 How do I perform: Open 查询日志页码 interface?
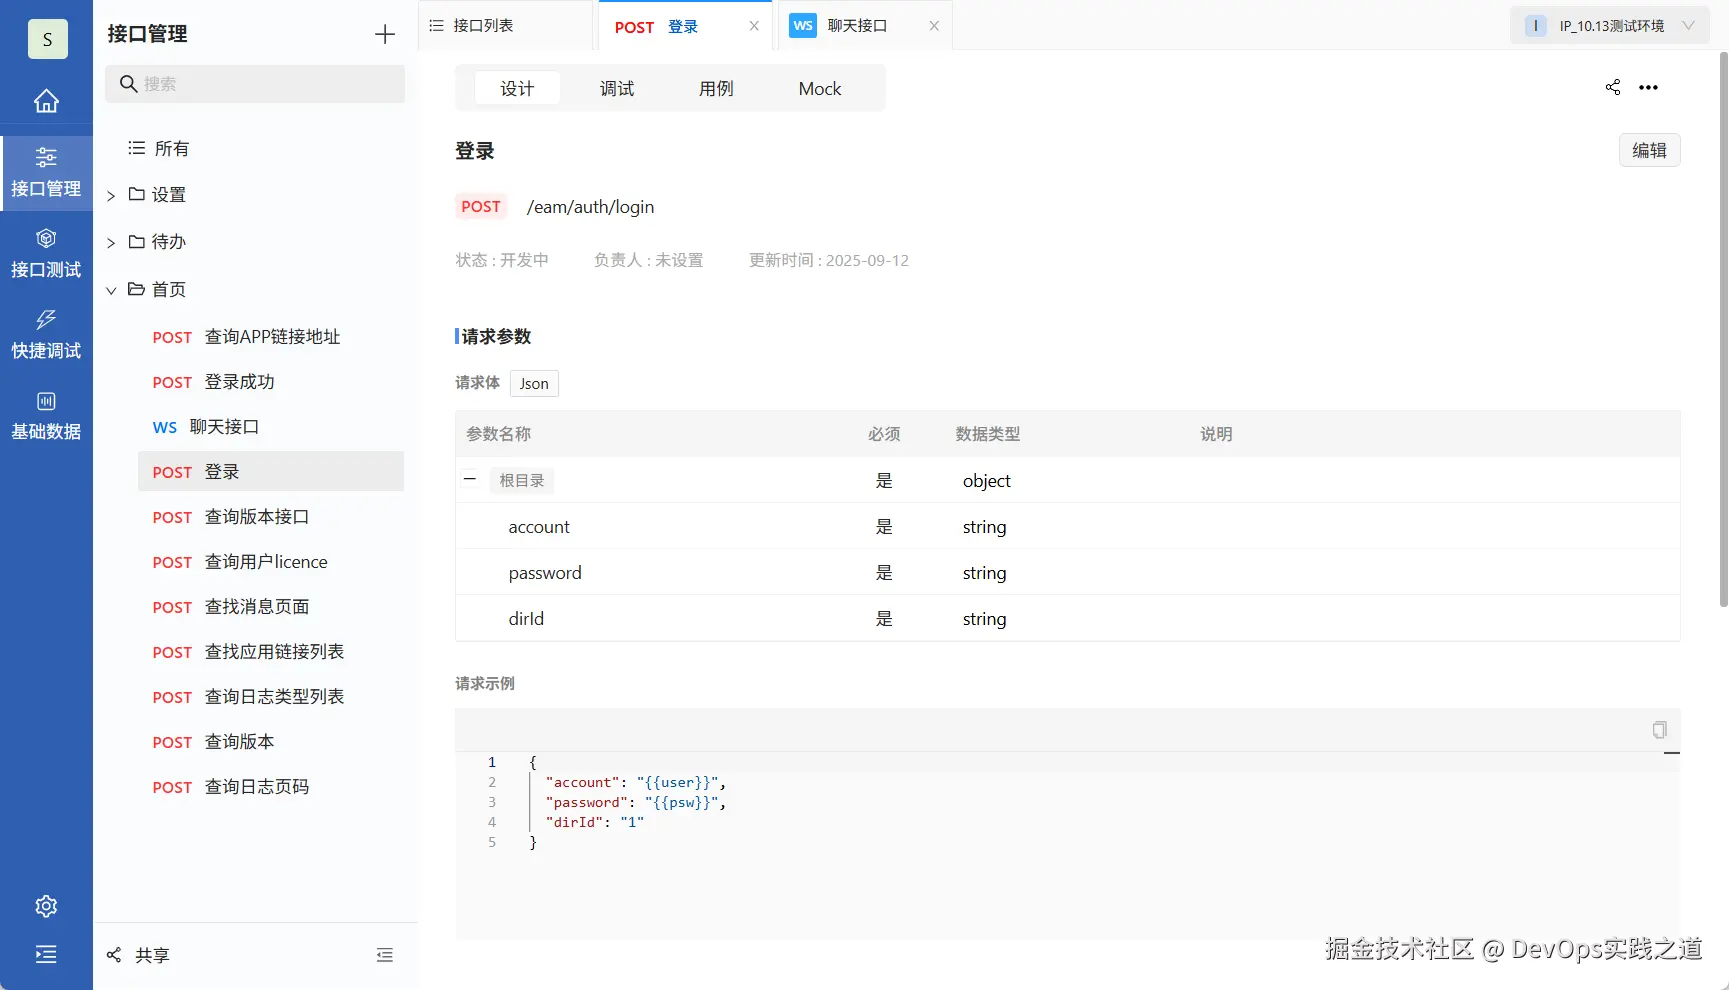pos(271,787)
